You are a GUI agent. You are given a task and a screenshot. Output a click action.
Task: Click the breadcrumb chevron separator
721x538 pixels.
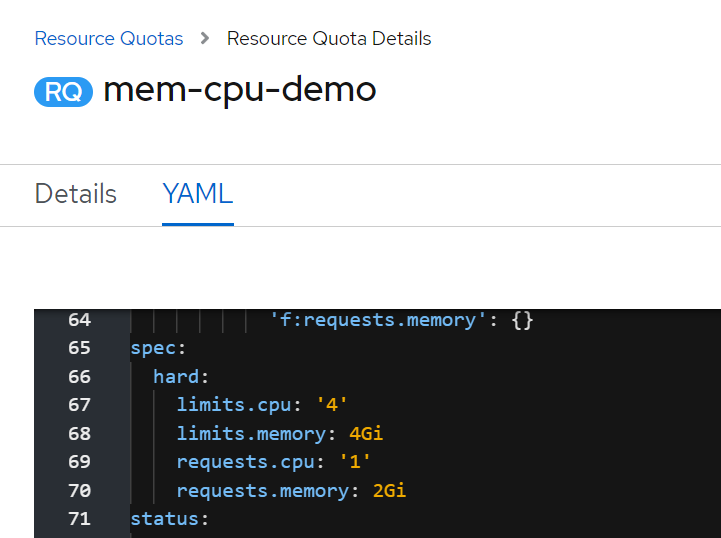click(x=205, y=39)
